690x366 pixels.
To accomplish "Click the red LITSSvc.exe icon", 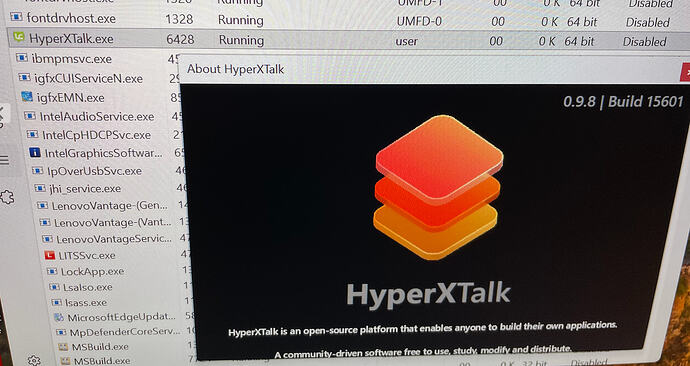I will 50,255.
